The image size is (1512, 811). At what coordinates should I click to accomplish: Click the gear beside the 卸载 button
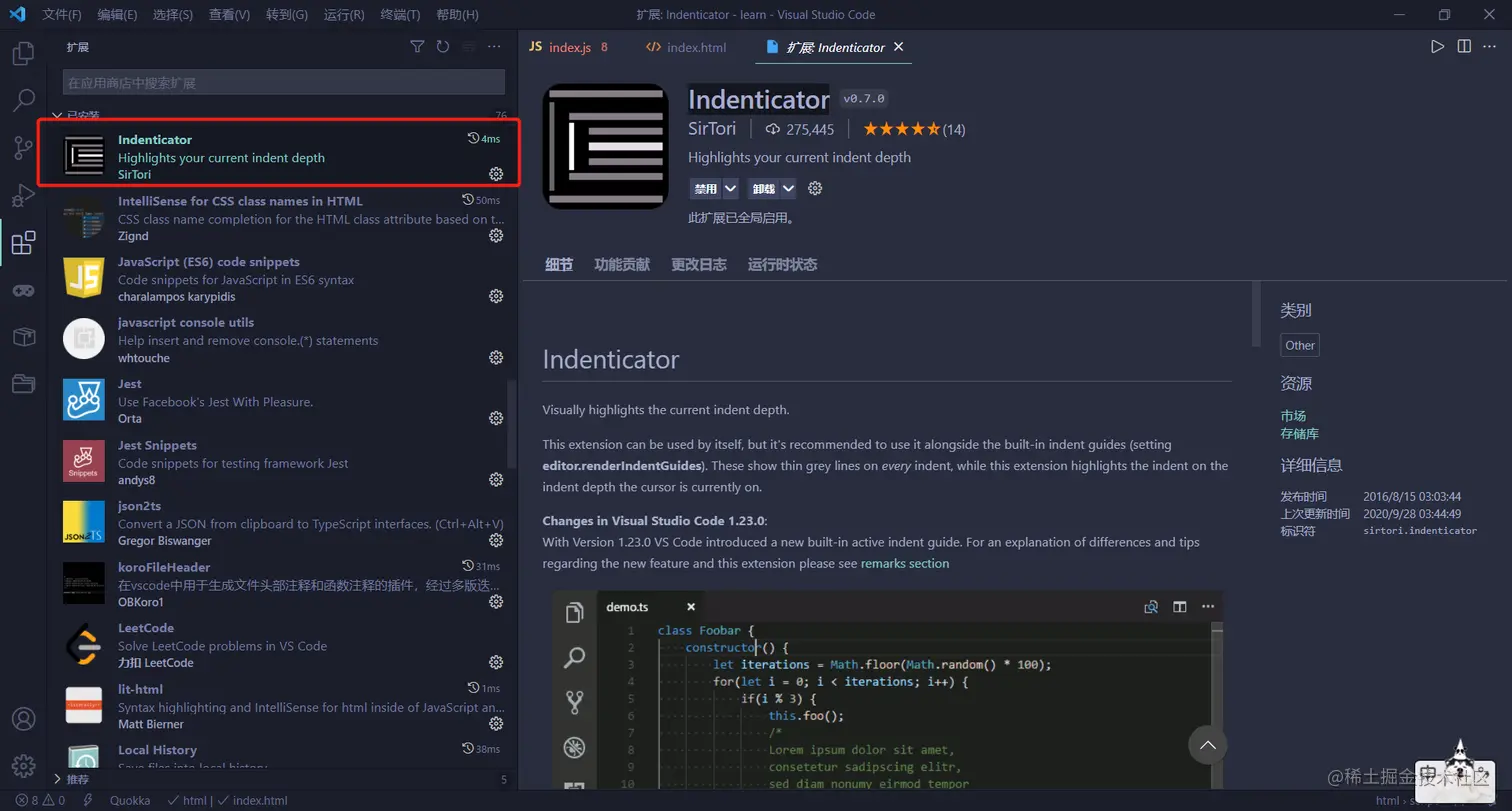tap(815, 188)
